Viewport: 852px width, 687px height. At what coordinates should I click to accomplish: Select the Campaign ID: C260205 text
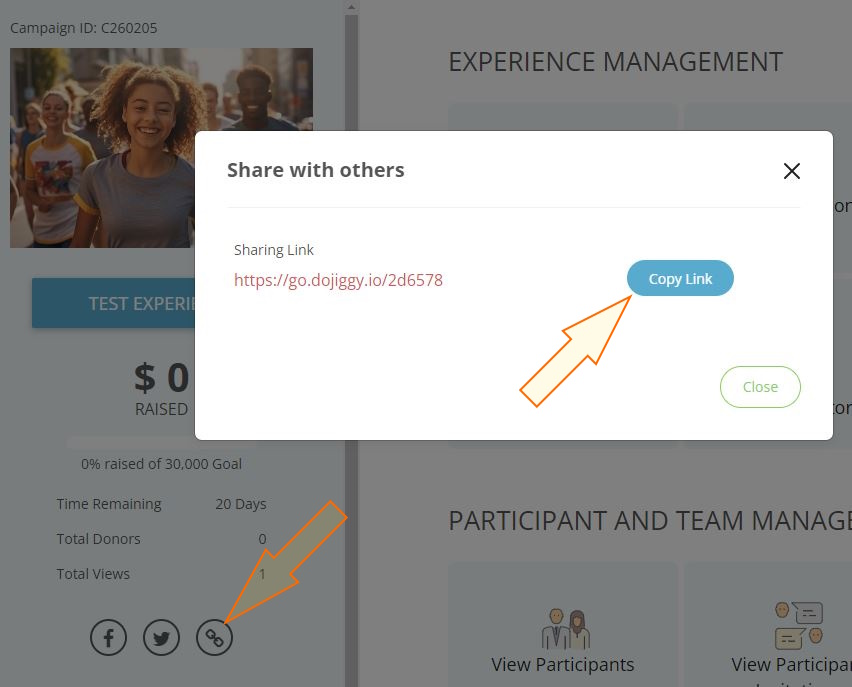(84, 28)
